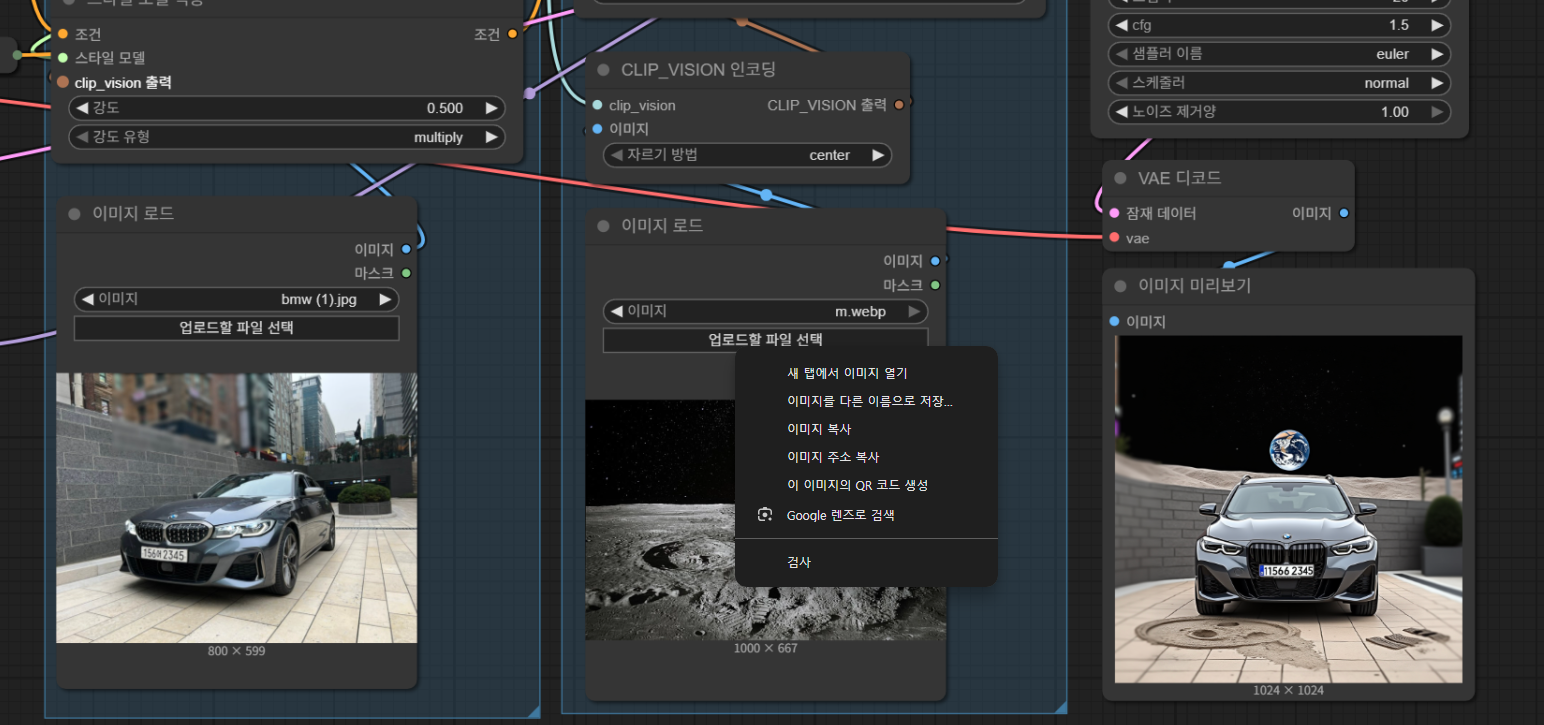1544x725 pixels.
Task: Select previous image before m.webp
Action: click(x=618, y=311)
